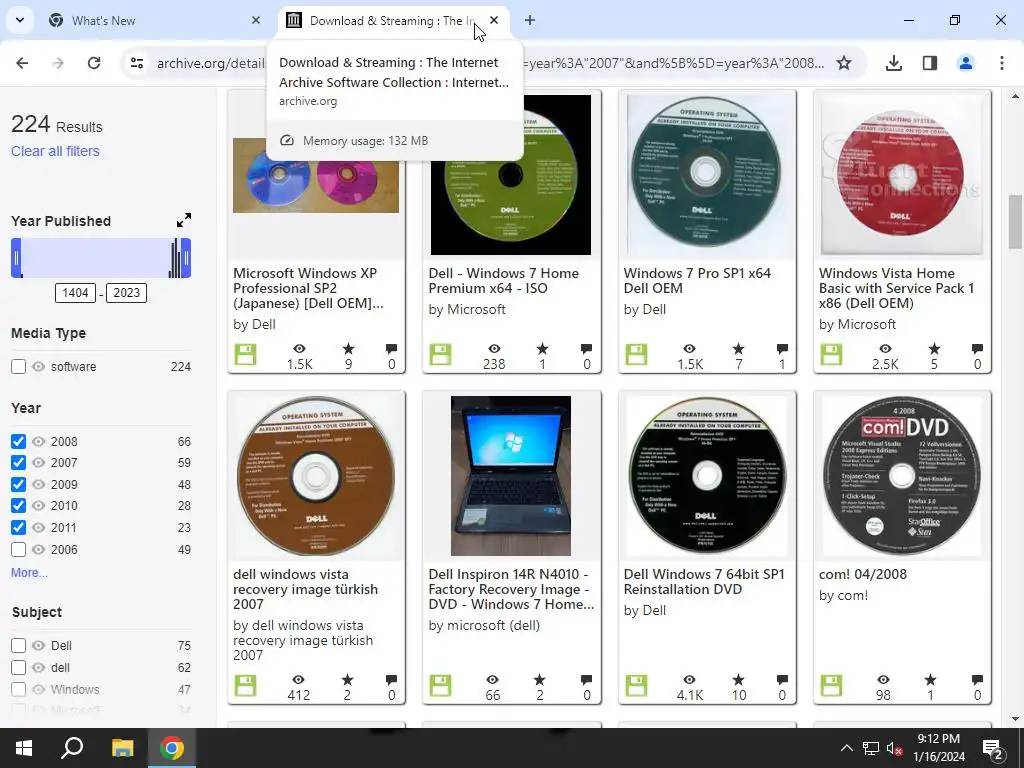This screenshot has height=768, width=1024.
Task: Open the Windows Start menu
Action: (24, 748)
